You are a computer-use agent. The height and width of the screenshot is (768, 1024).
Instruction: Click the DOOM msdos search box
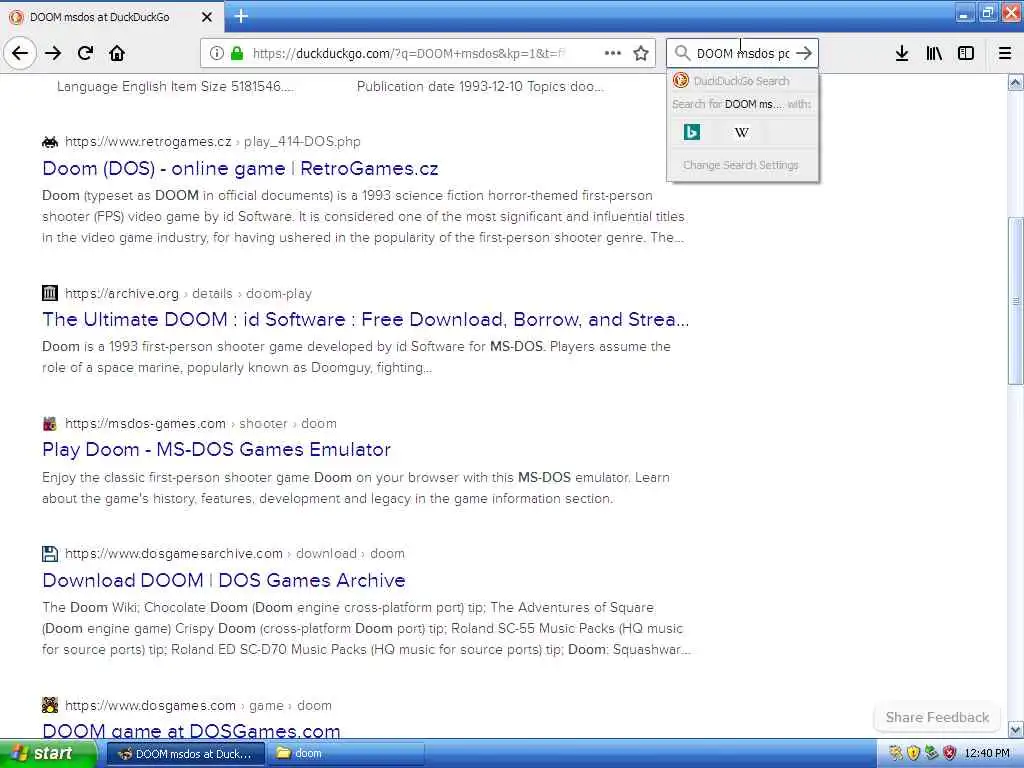pyautogui.click(x=743, y=53)
